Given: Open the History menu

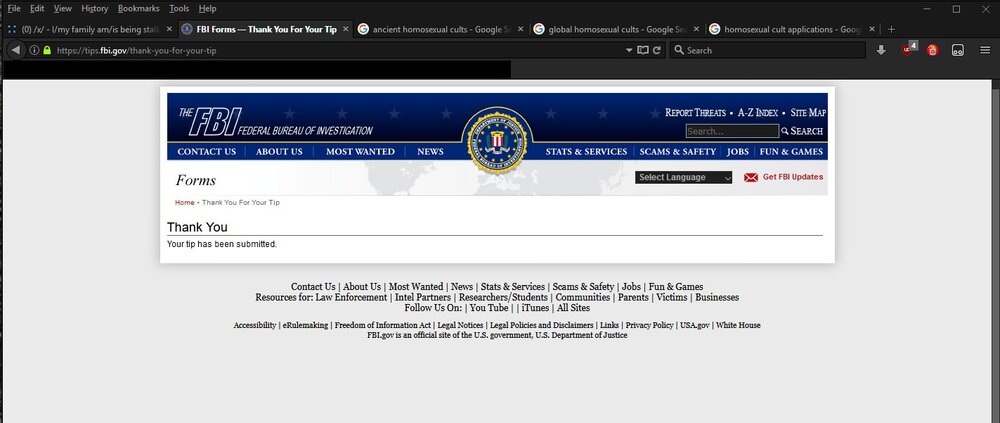Looking at the screenshot, I should tap(94, 8).
